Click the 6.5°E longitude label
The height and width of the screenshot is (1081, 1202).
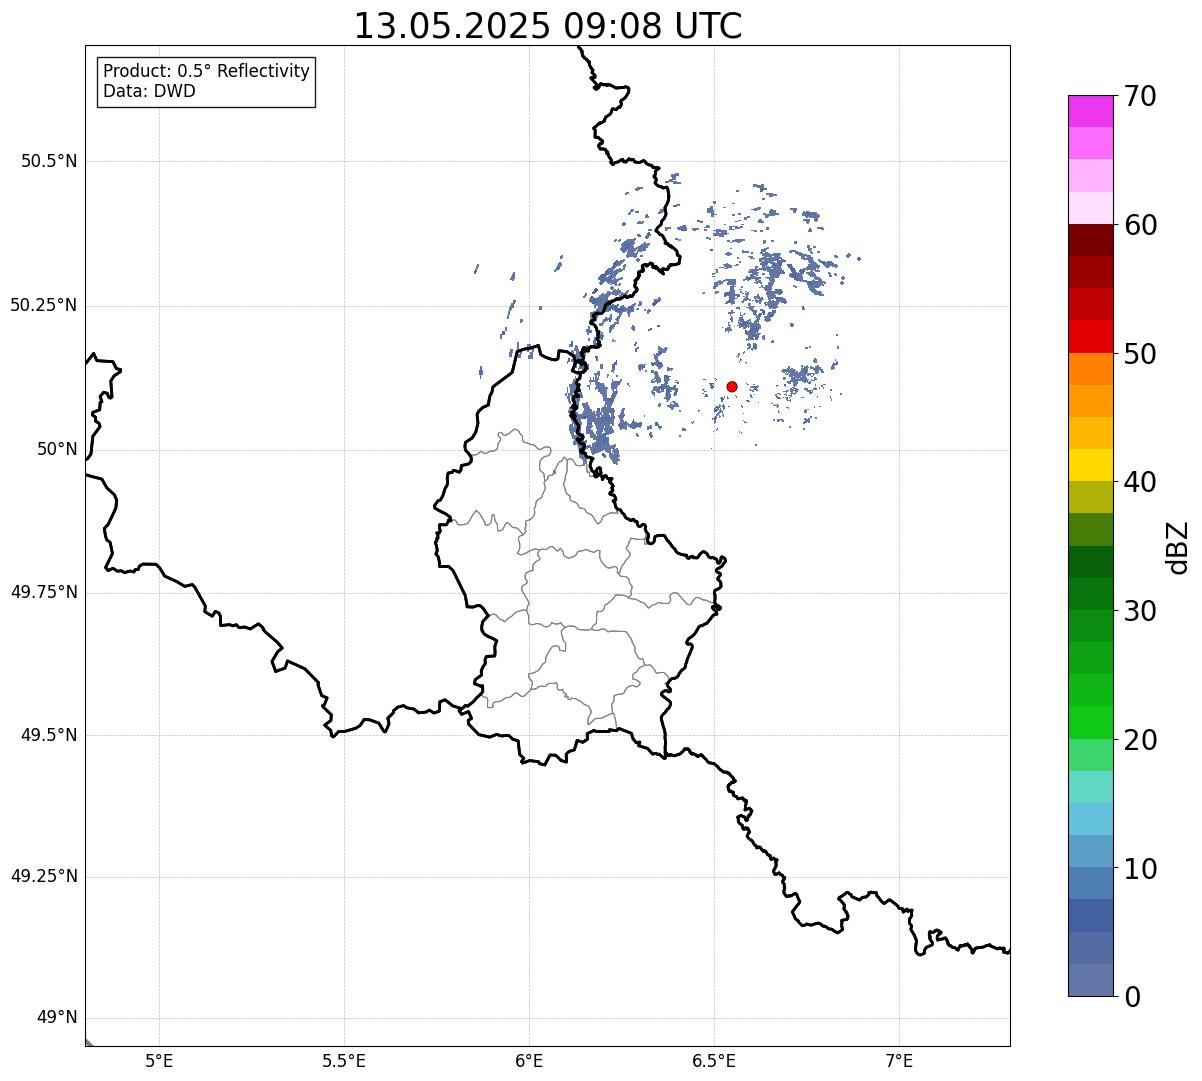[714, 1061]
